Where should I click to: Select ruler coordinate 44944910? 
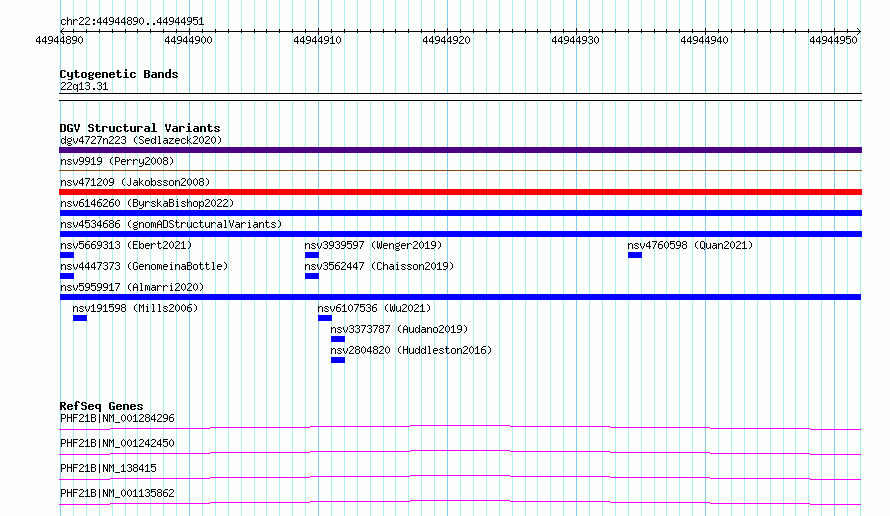click(317, 40)
